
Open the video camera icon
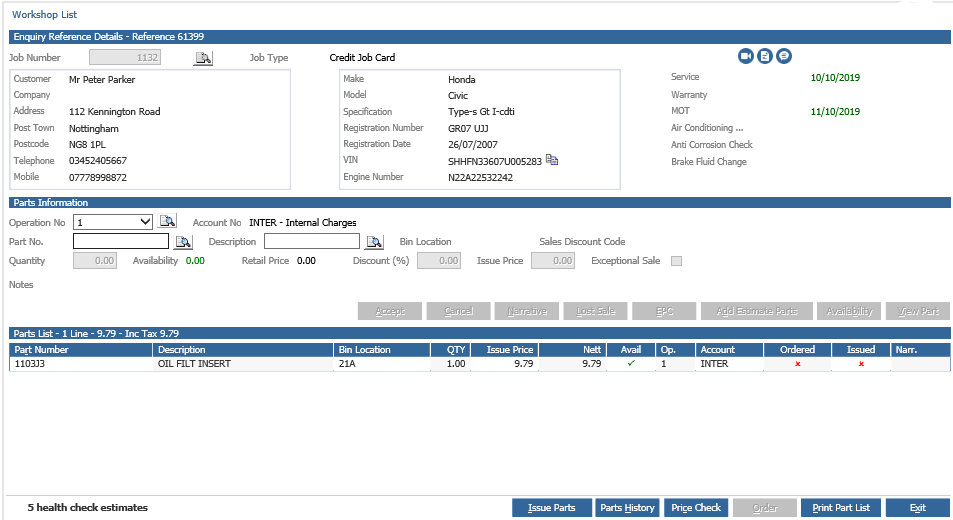point(746,56)
